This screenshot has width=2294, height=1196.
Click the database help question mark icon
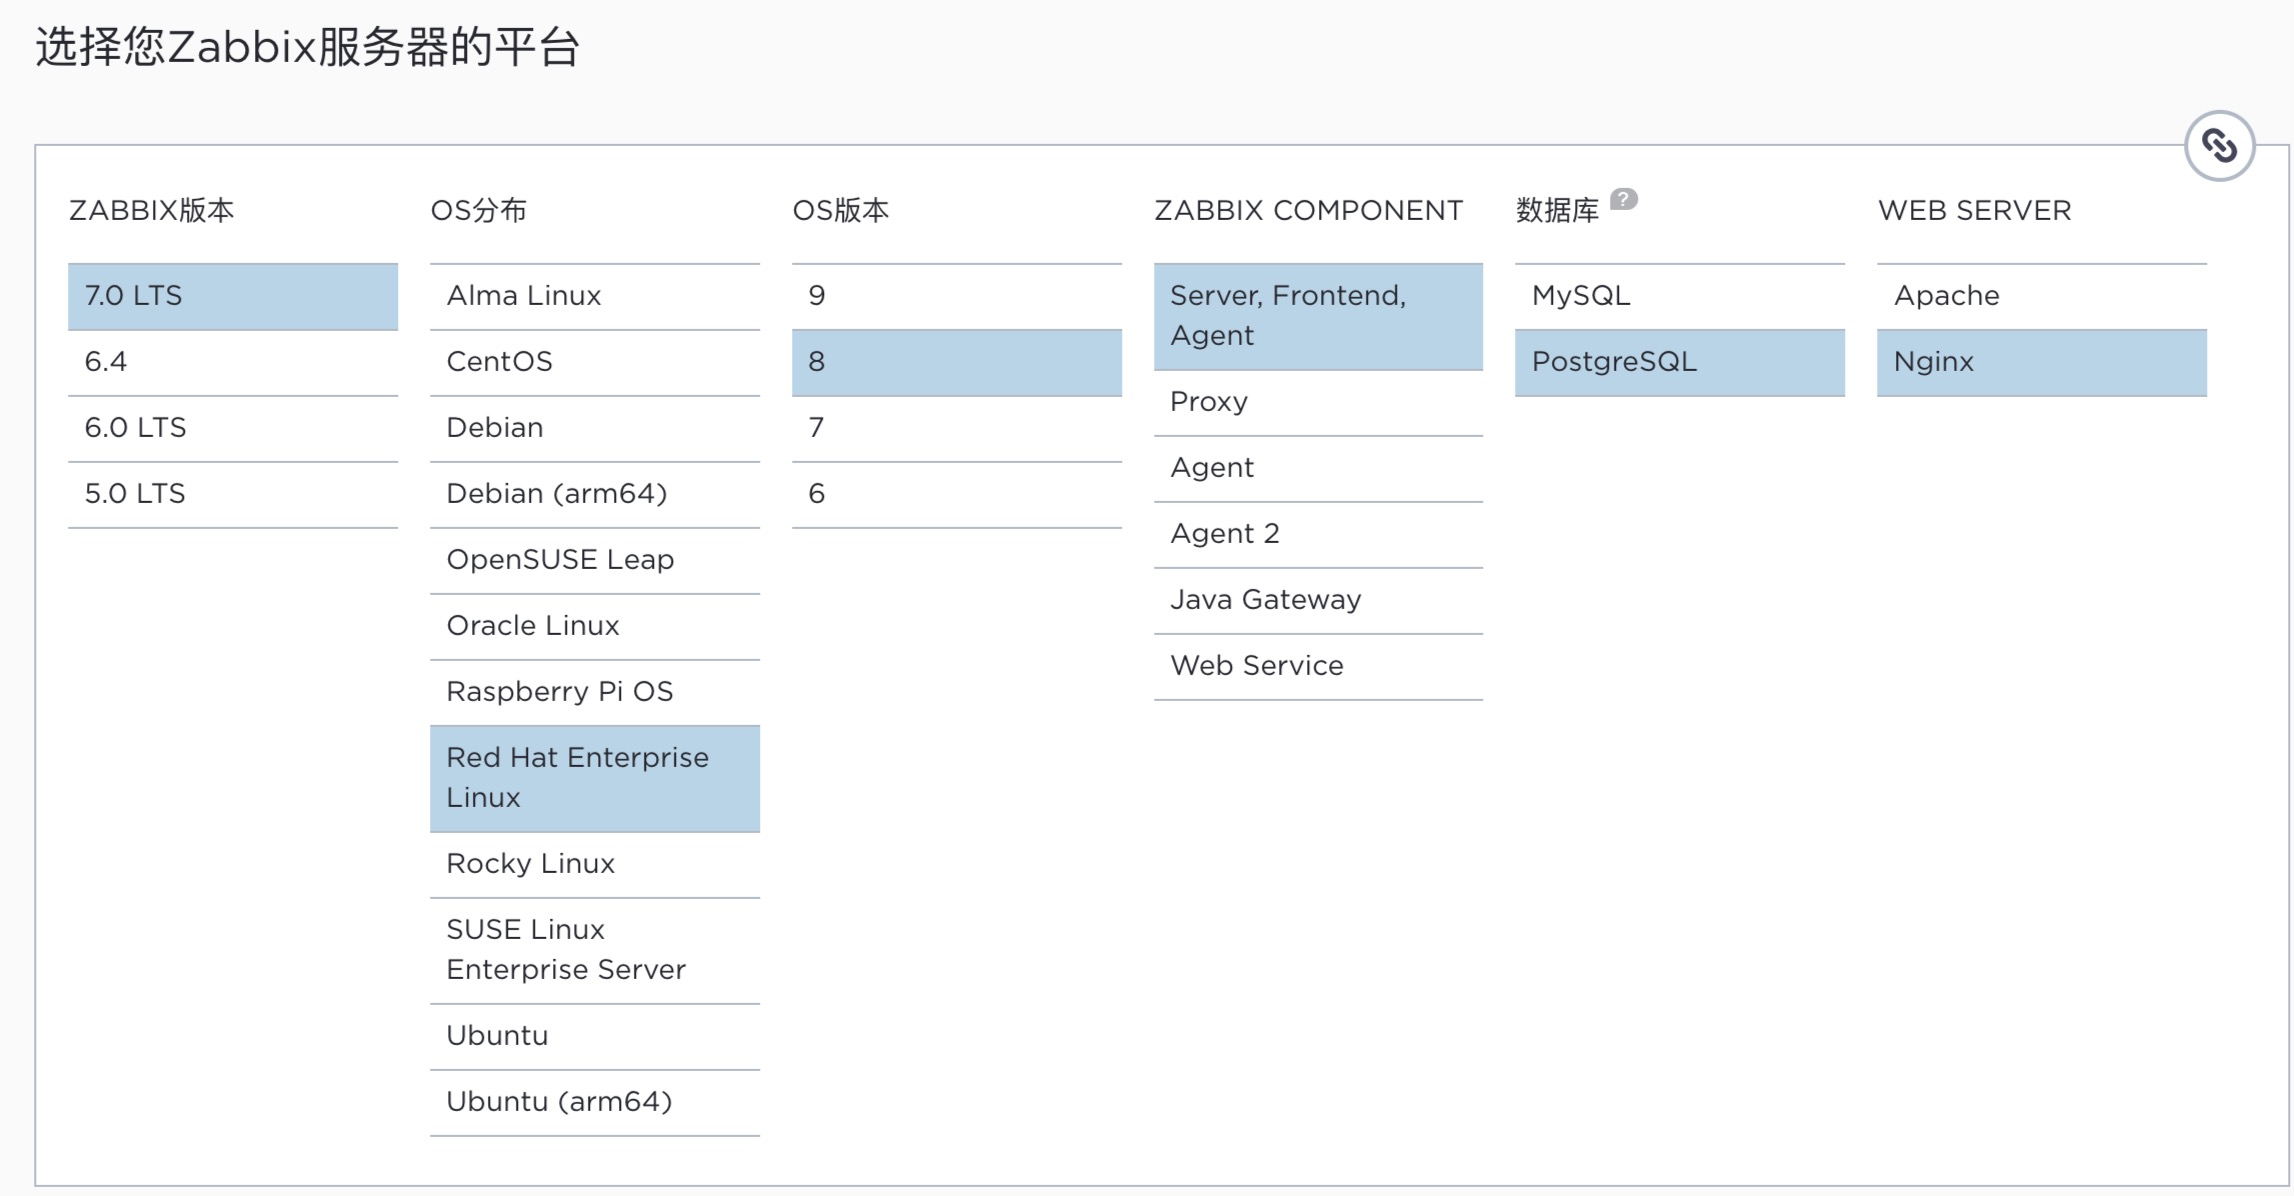point(1624,199)
